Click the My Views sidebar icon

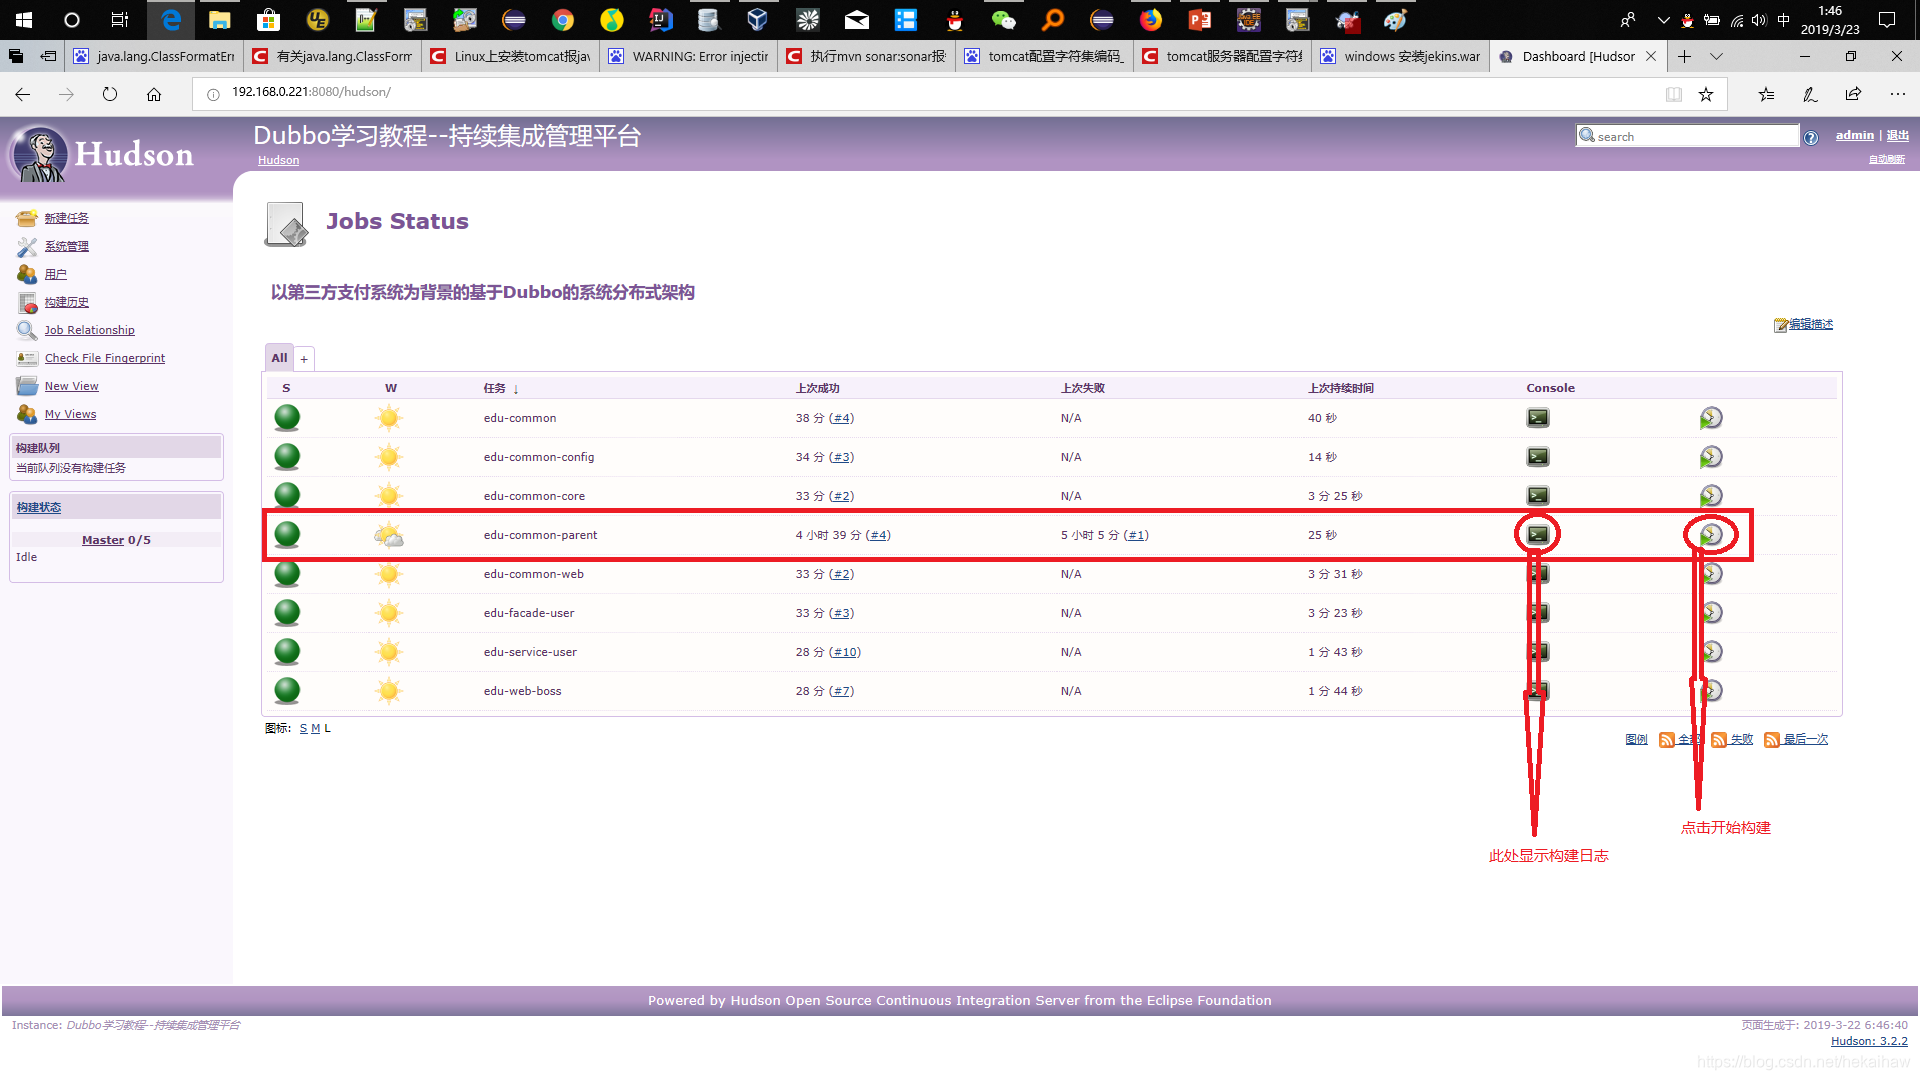pos(27,414)
